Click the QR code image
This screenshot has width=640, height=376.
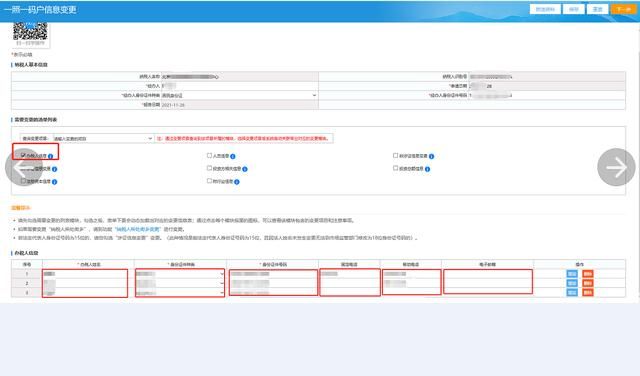click(x=30, y=31)
